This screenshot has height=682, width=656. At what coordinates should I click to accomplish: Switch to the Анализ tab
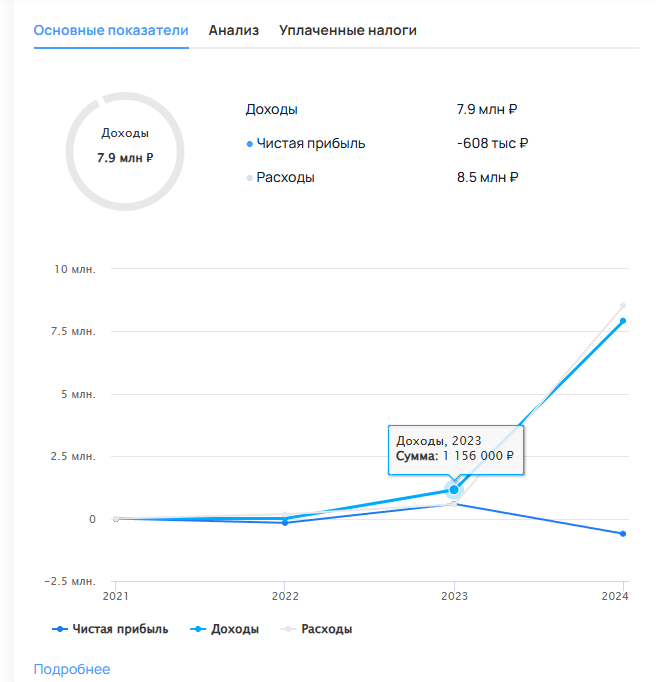coord(233,30)
